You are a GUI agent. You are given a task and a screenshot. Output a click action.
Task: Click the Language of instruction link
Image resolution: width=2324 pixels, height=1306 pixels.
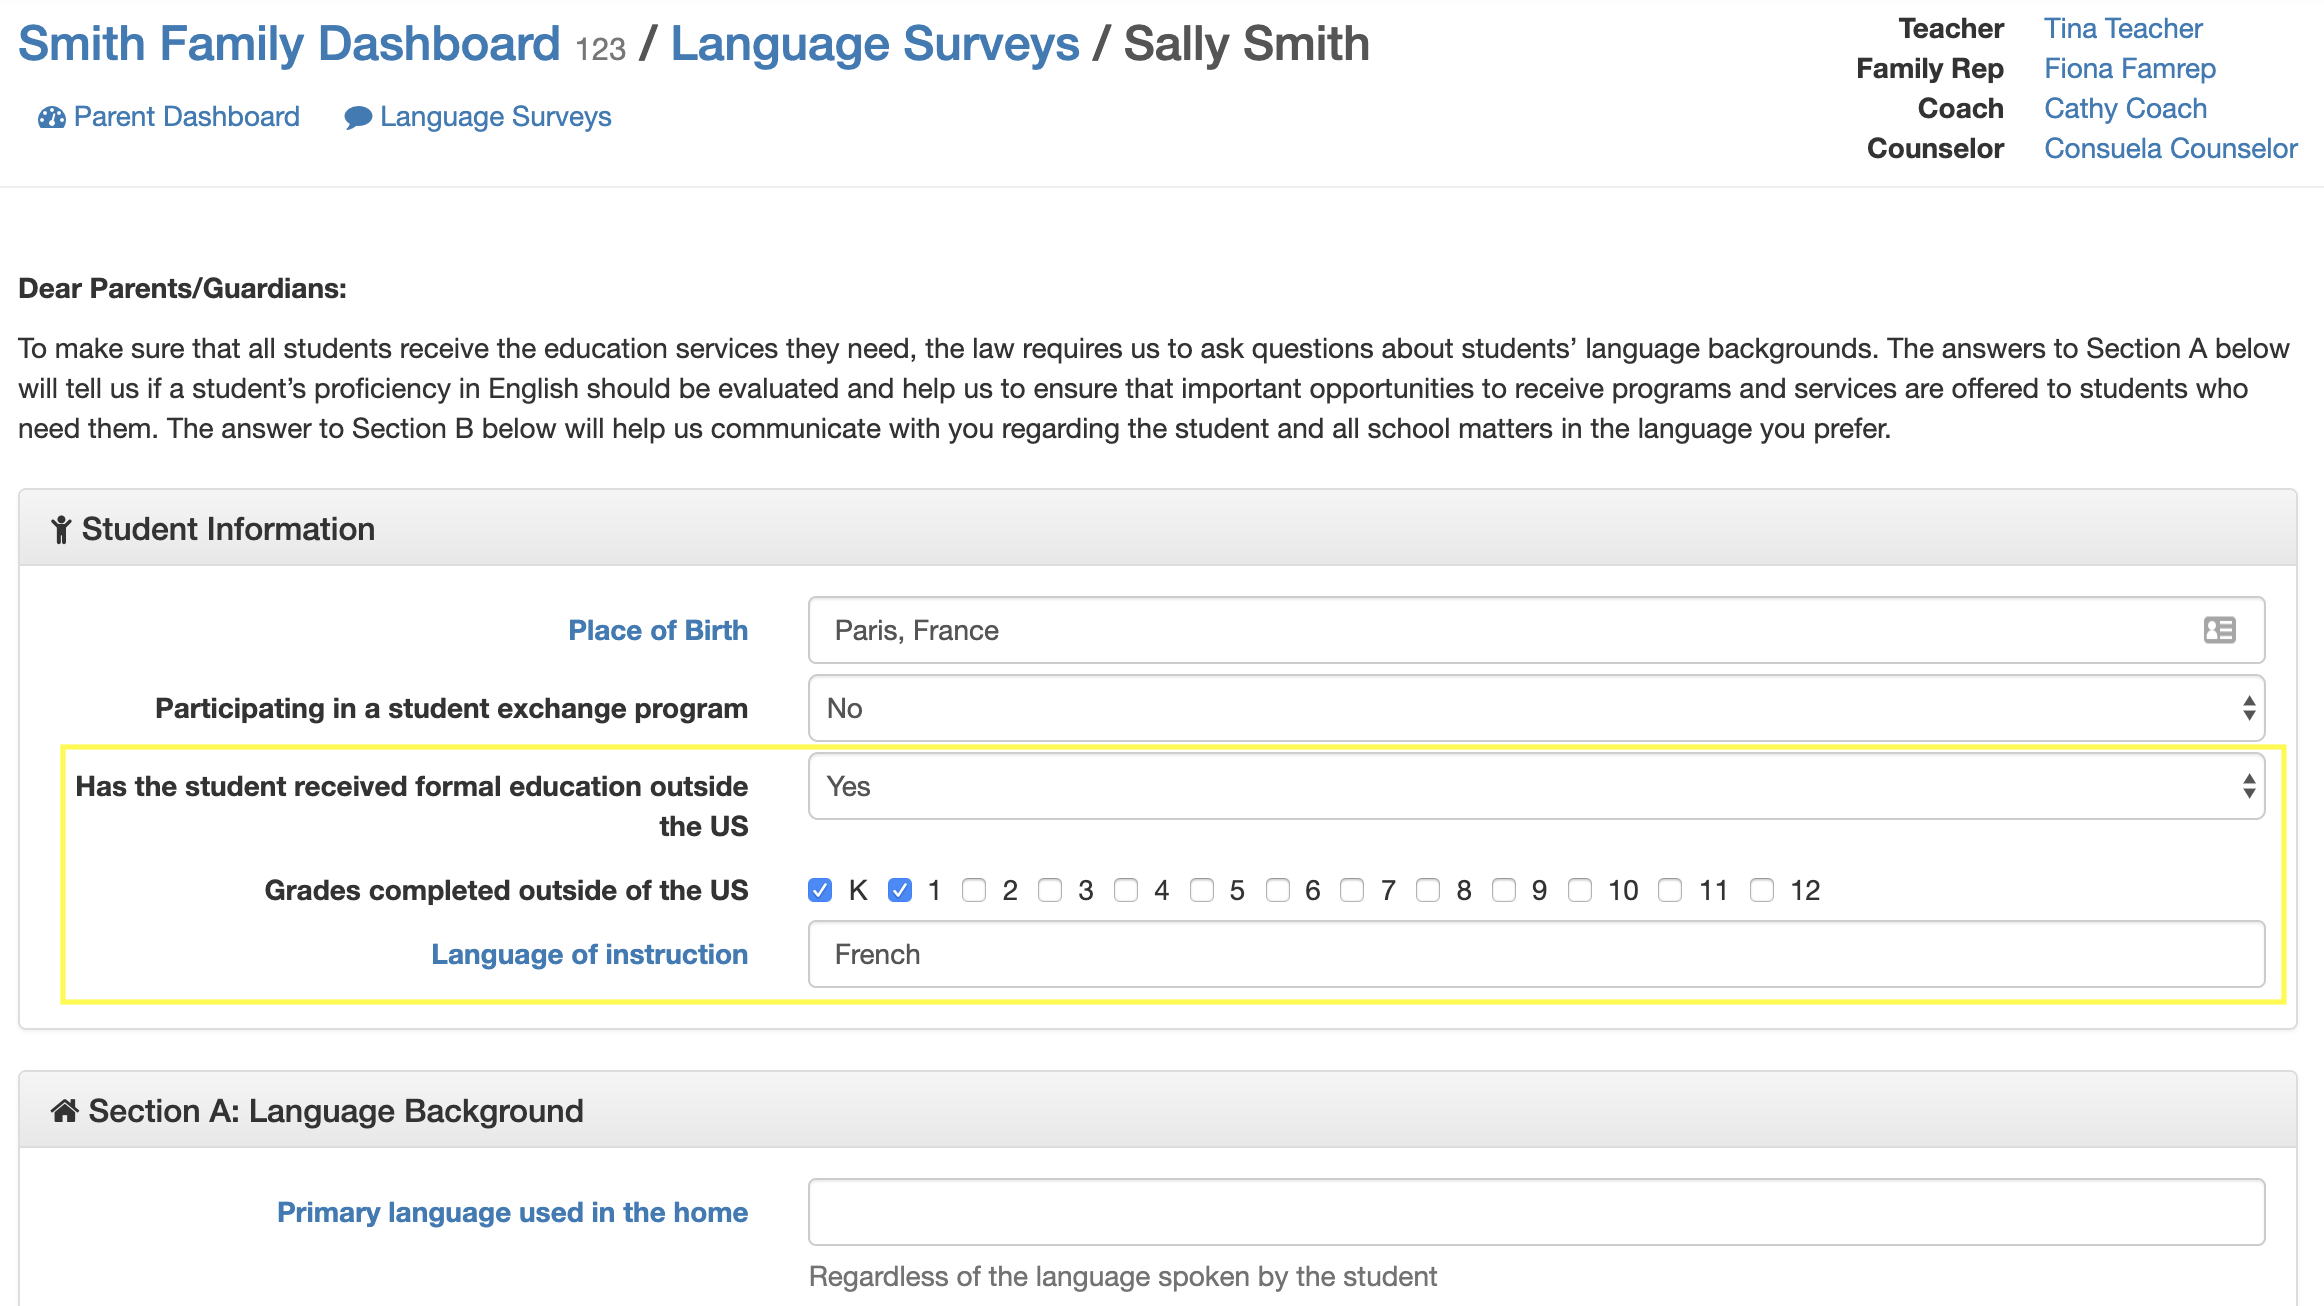tap(589, 955)
